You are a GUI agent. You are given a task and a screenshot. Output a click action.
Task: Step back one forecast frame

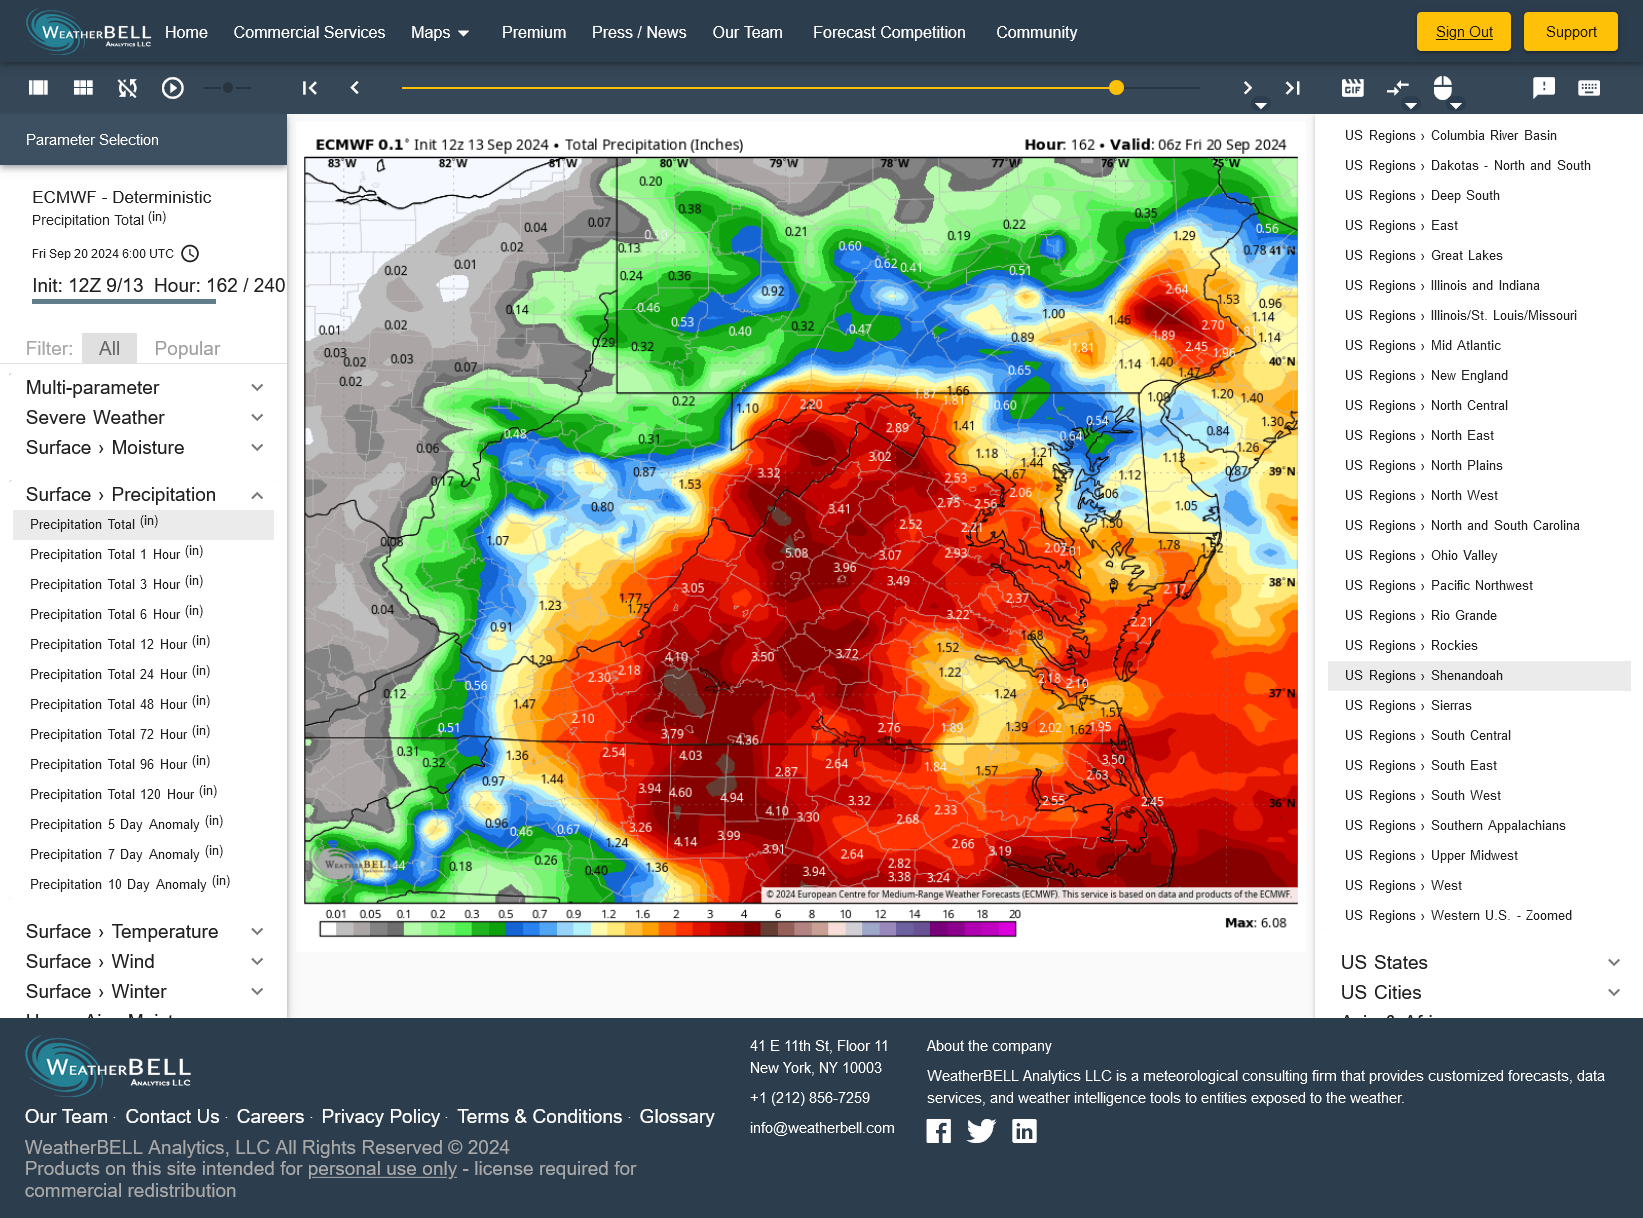click(355, 88)
